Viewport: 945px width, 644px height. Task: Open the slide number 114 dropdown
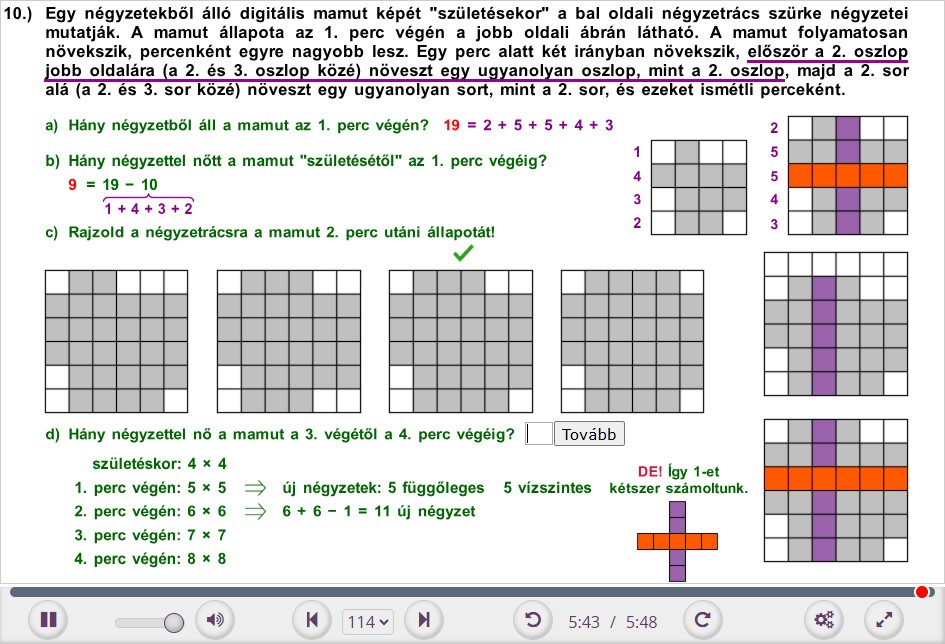click(368, 622)
